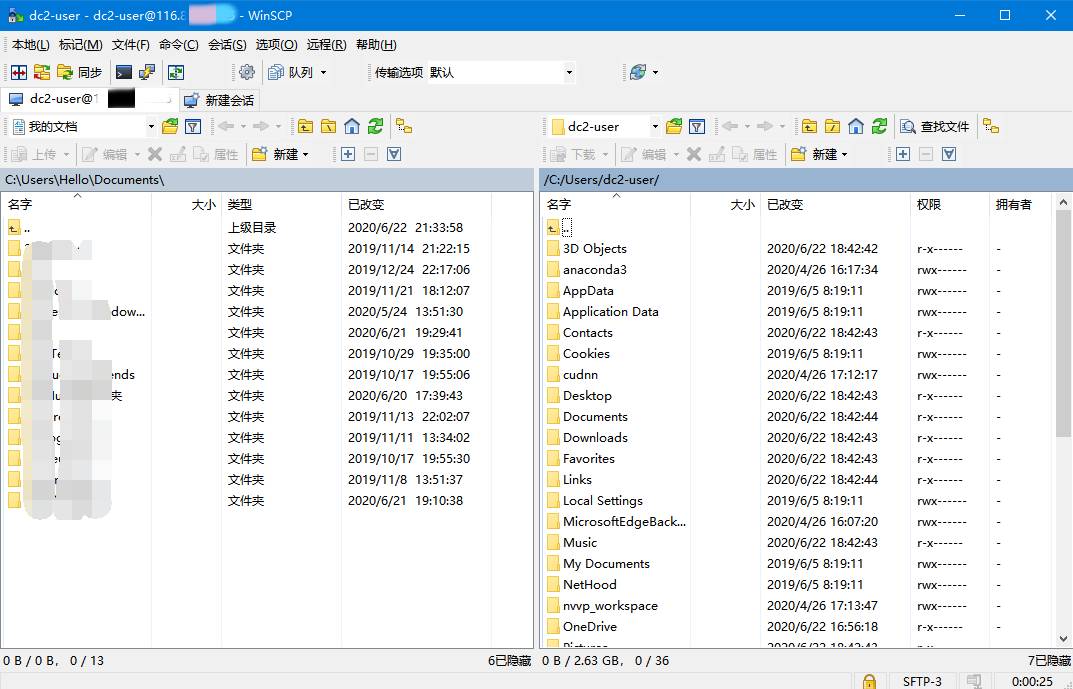Refresh the local panel with green arrows
This screenshot has width=1073, height=689.
click(x=375, y=127)
